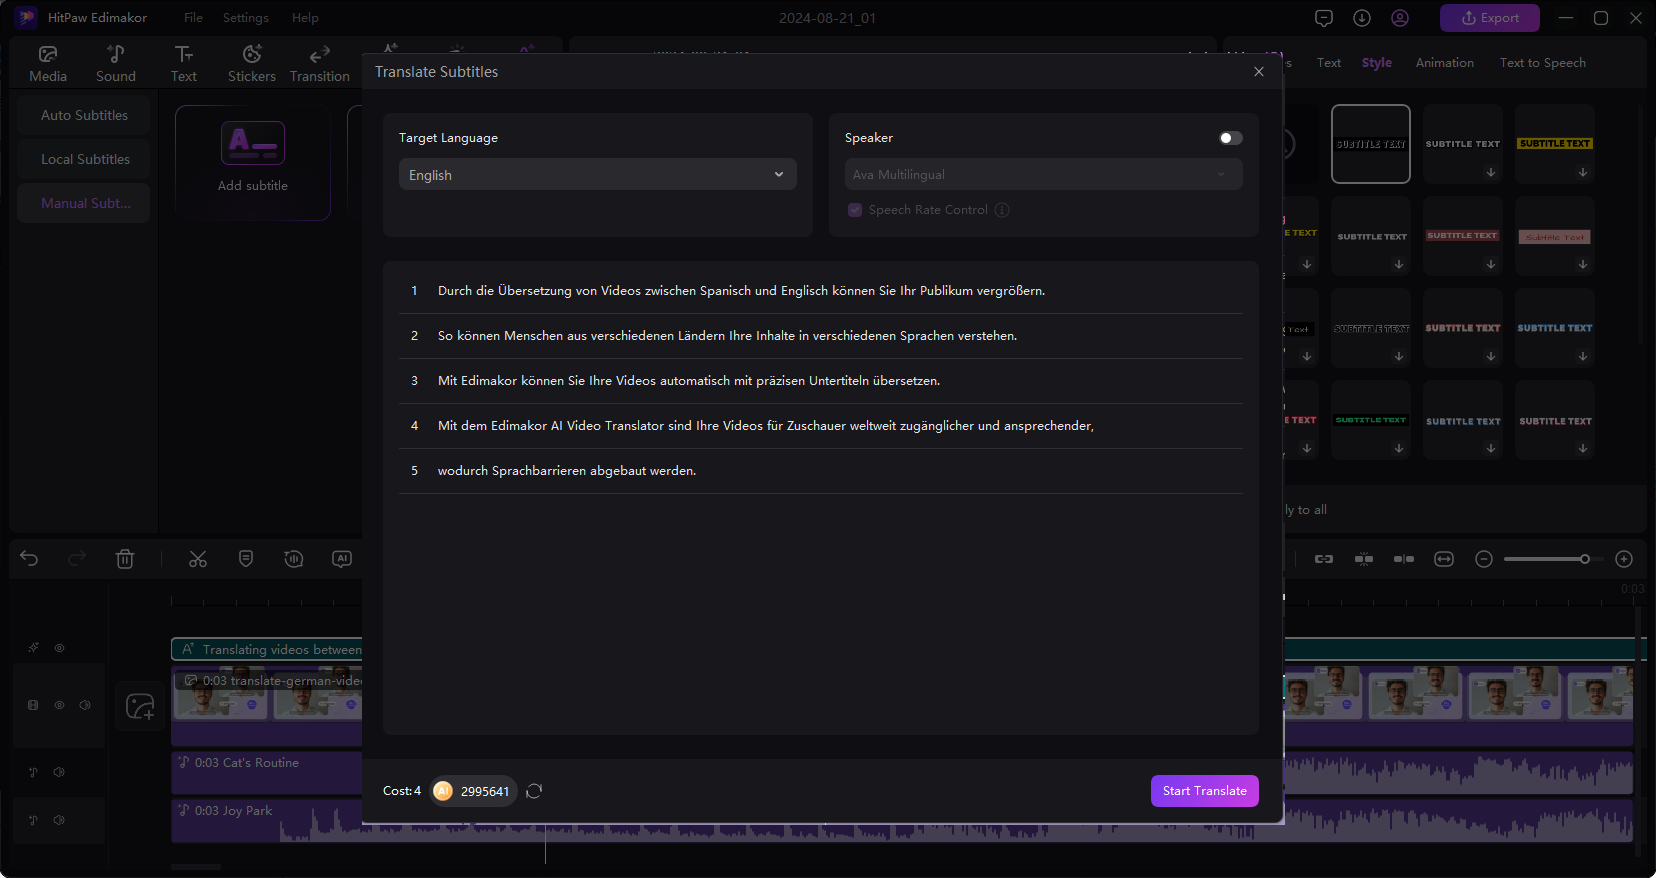Select subtitle line 2 starting 'So können Menschen'

coord(821,336)
